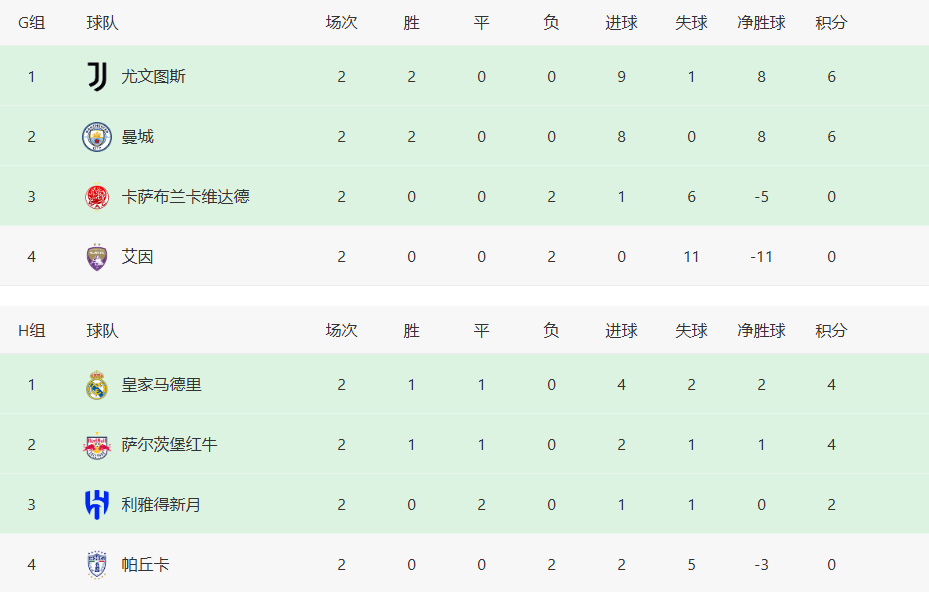Click the Al Hilal blue logo
The width and height of the screenshot is (929, 592).
[x=97, y=505]
